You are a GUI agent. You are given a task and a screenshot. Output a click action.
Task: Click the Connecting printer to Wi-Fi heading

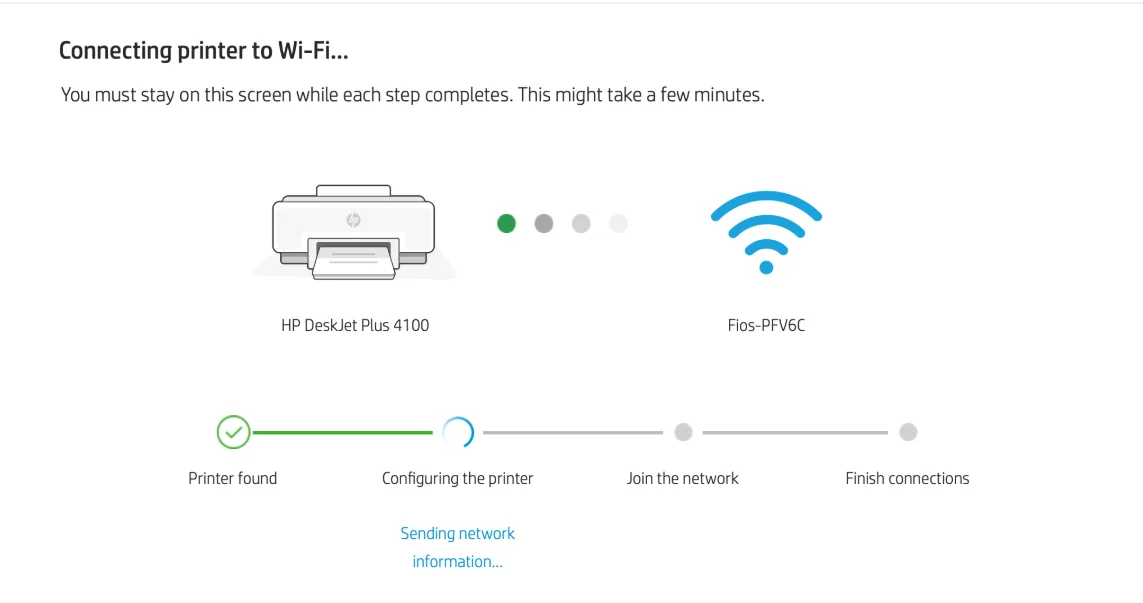pos(204,50)
